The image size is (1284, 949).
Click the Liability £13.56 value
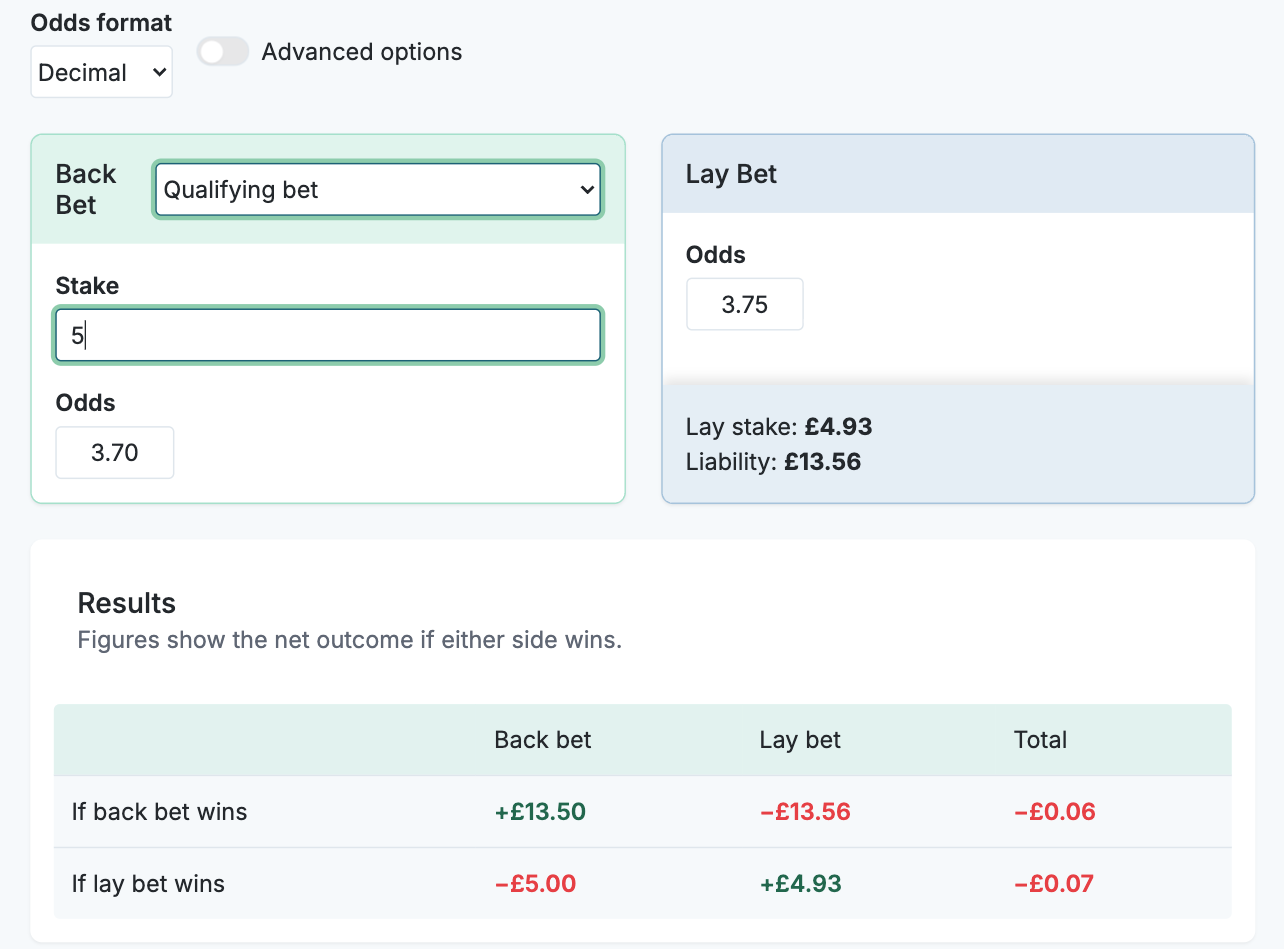(x=825, y=462)
